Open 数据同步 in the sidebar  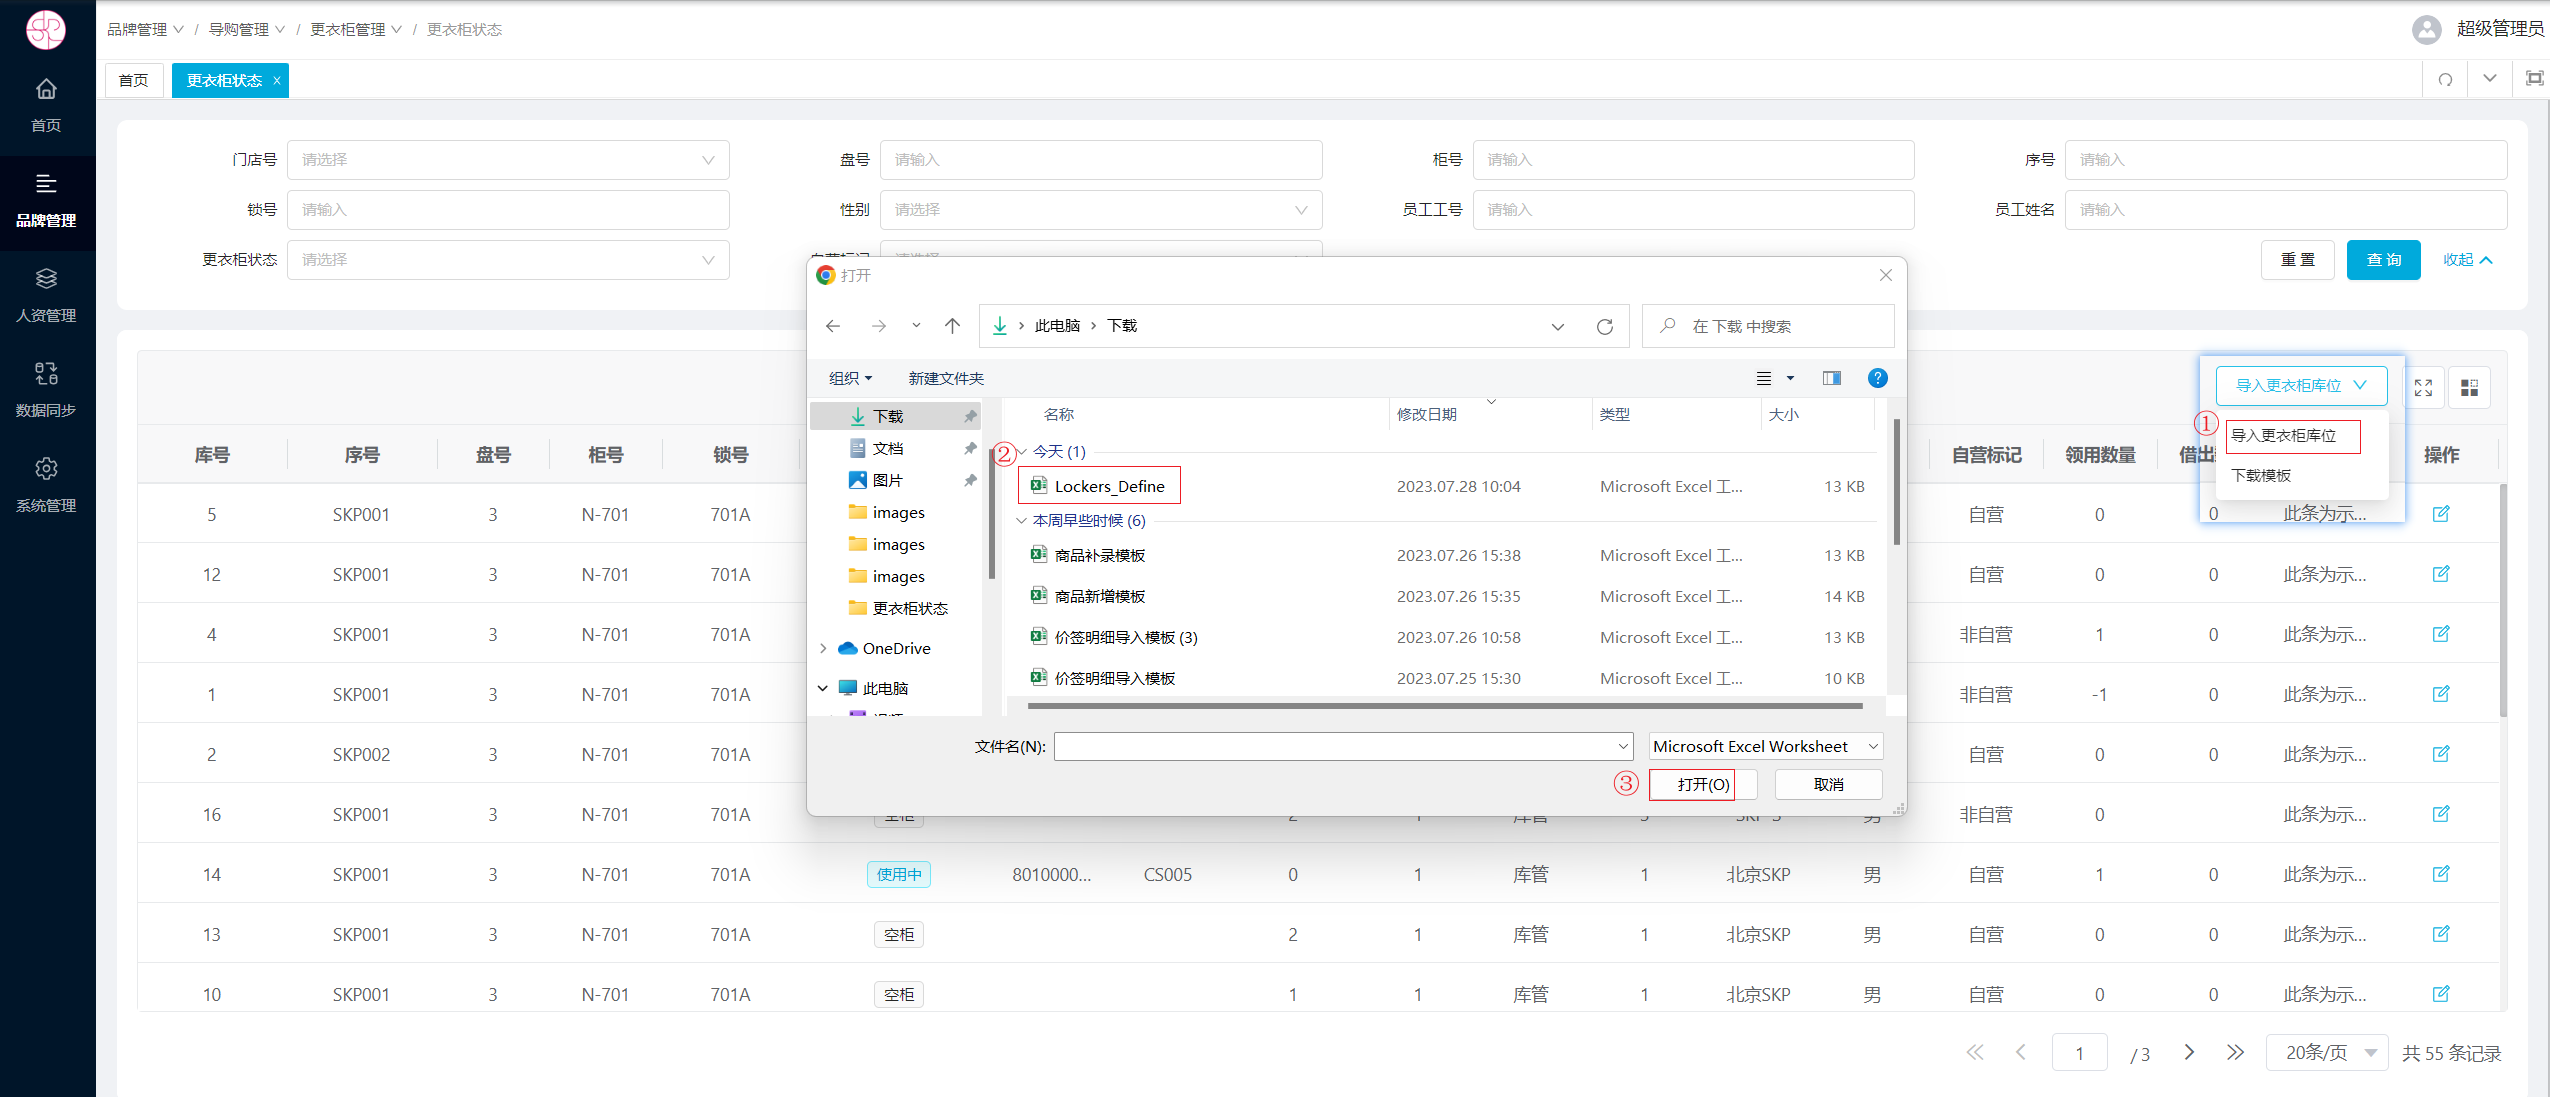coord(46,390)
